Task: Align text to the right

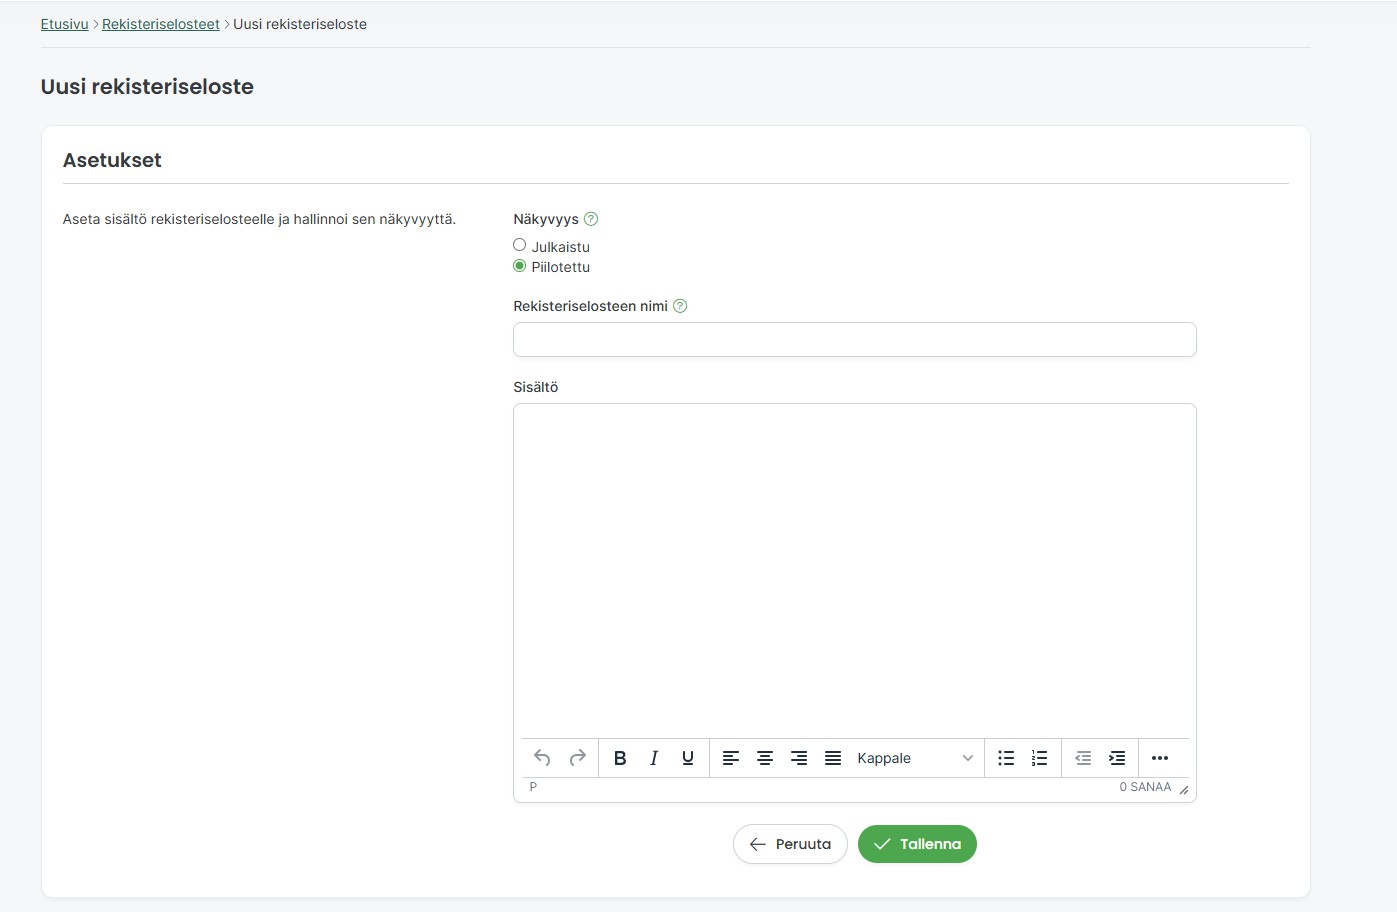Action: click(799, 758)
